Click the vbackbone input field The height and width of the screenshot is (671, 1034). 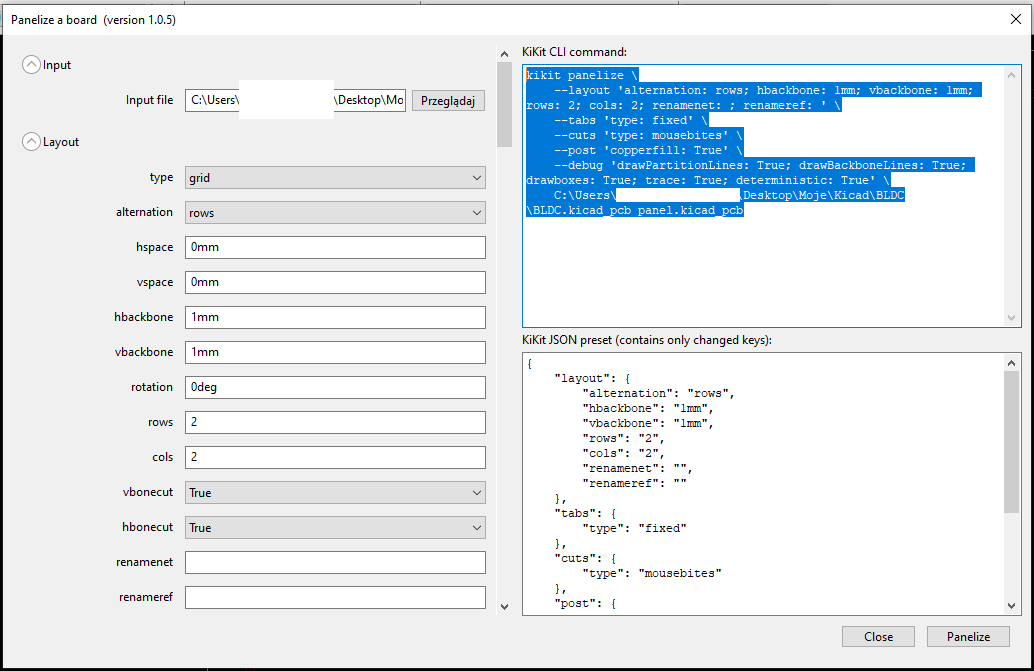coord(335,352)
